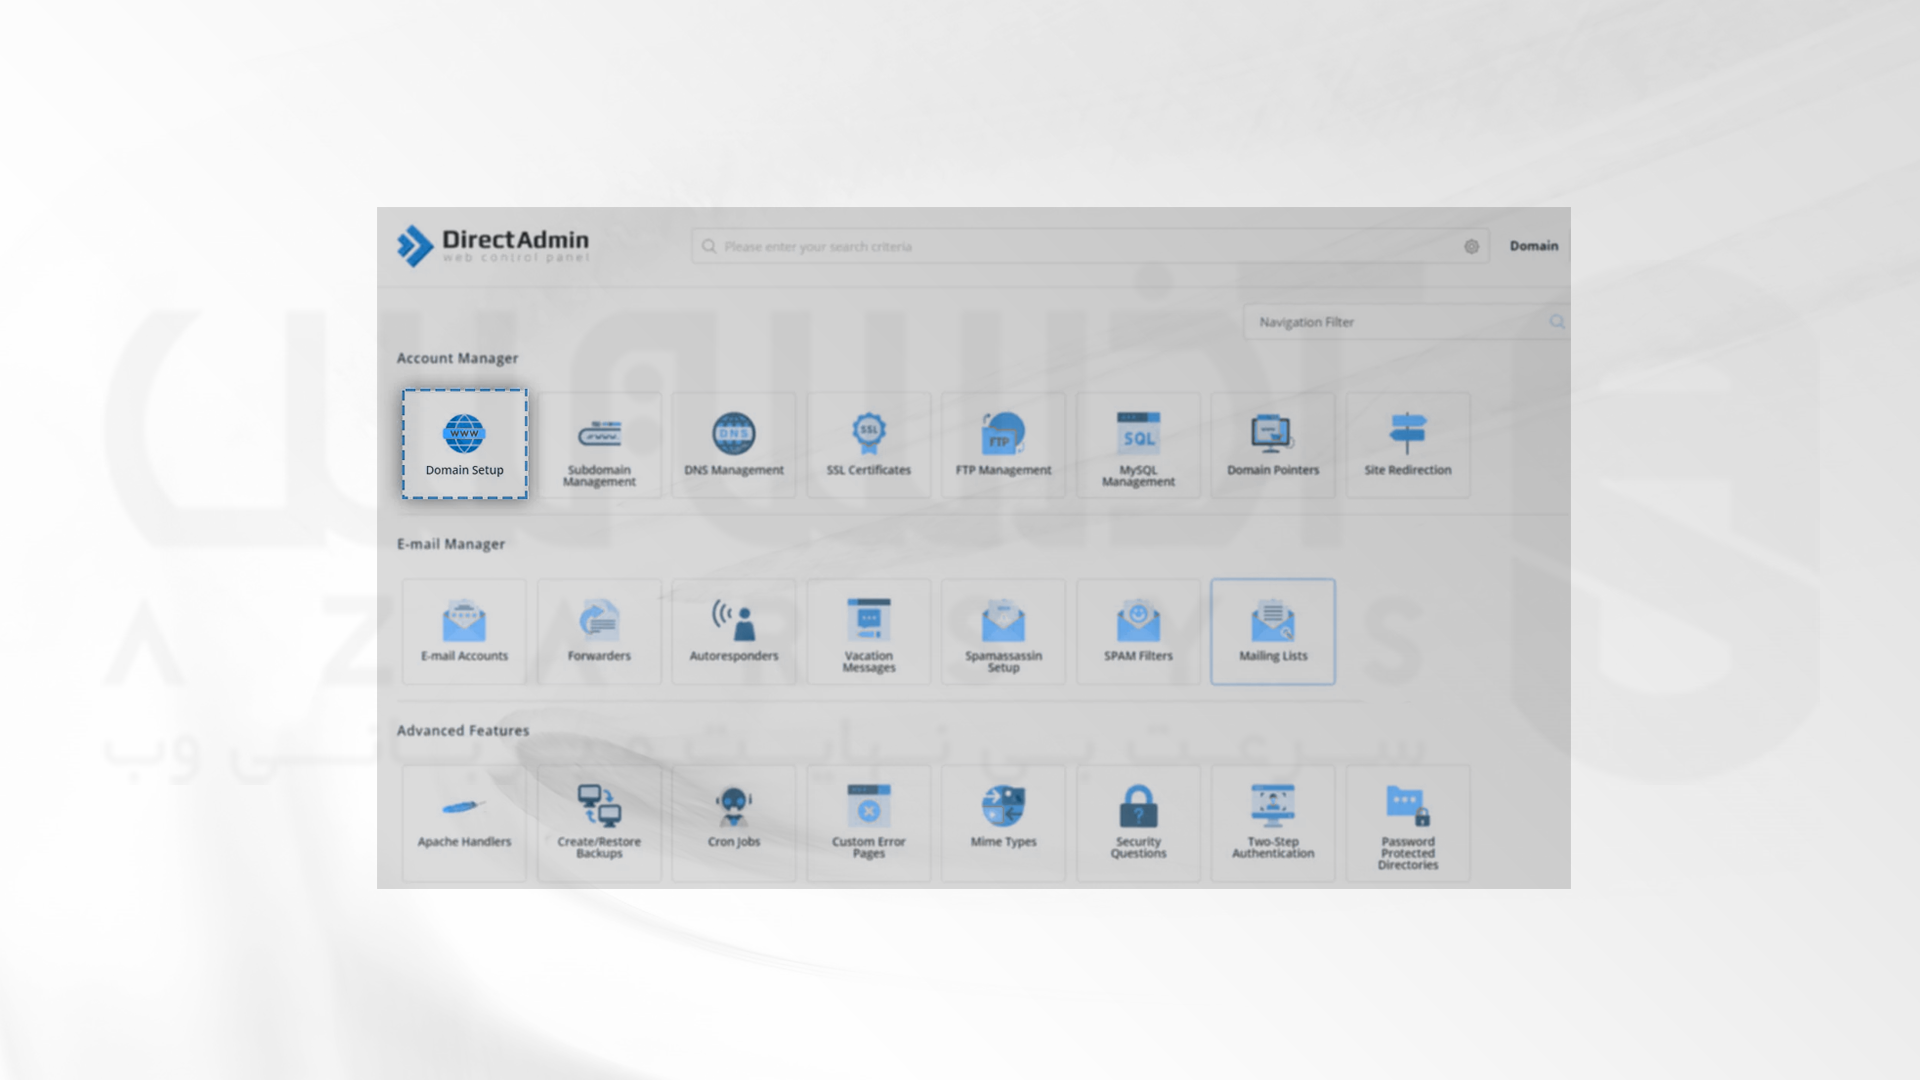1920x1080 pixels.
Task: Open SSL Certificates
Action: [869, 445]
